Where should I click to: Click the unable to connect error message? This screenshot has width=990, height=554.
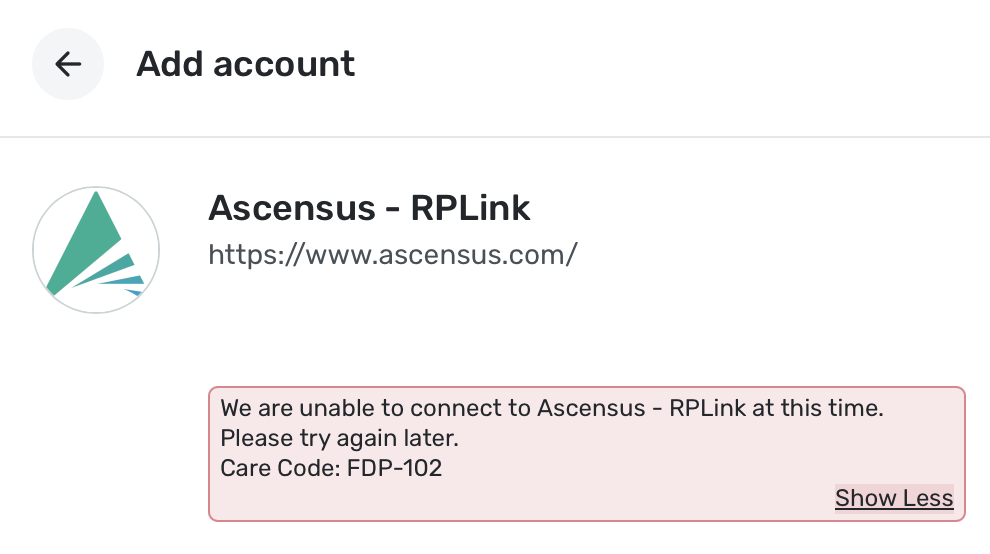pyautogui.click(x=553, y=409)
